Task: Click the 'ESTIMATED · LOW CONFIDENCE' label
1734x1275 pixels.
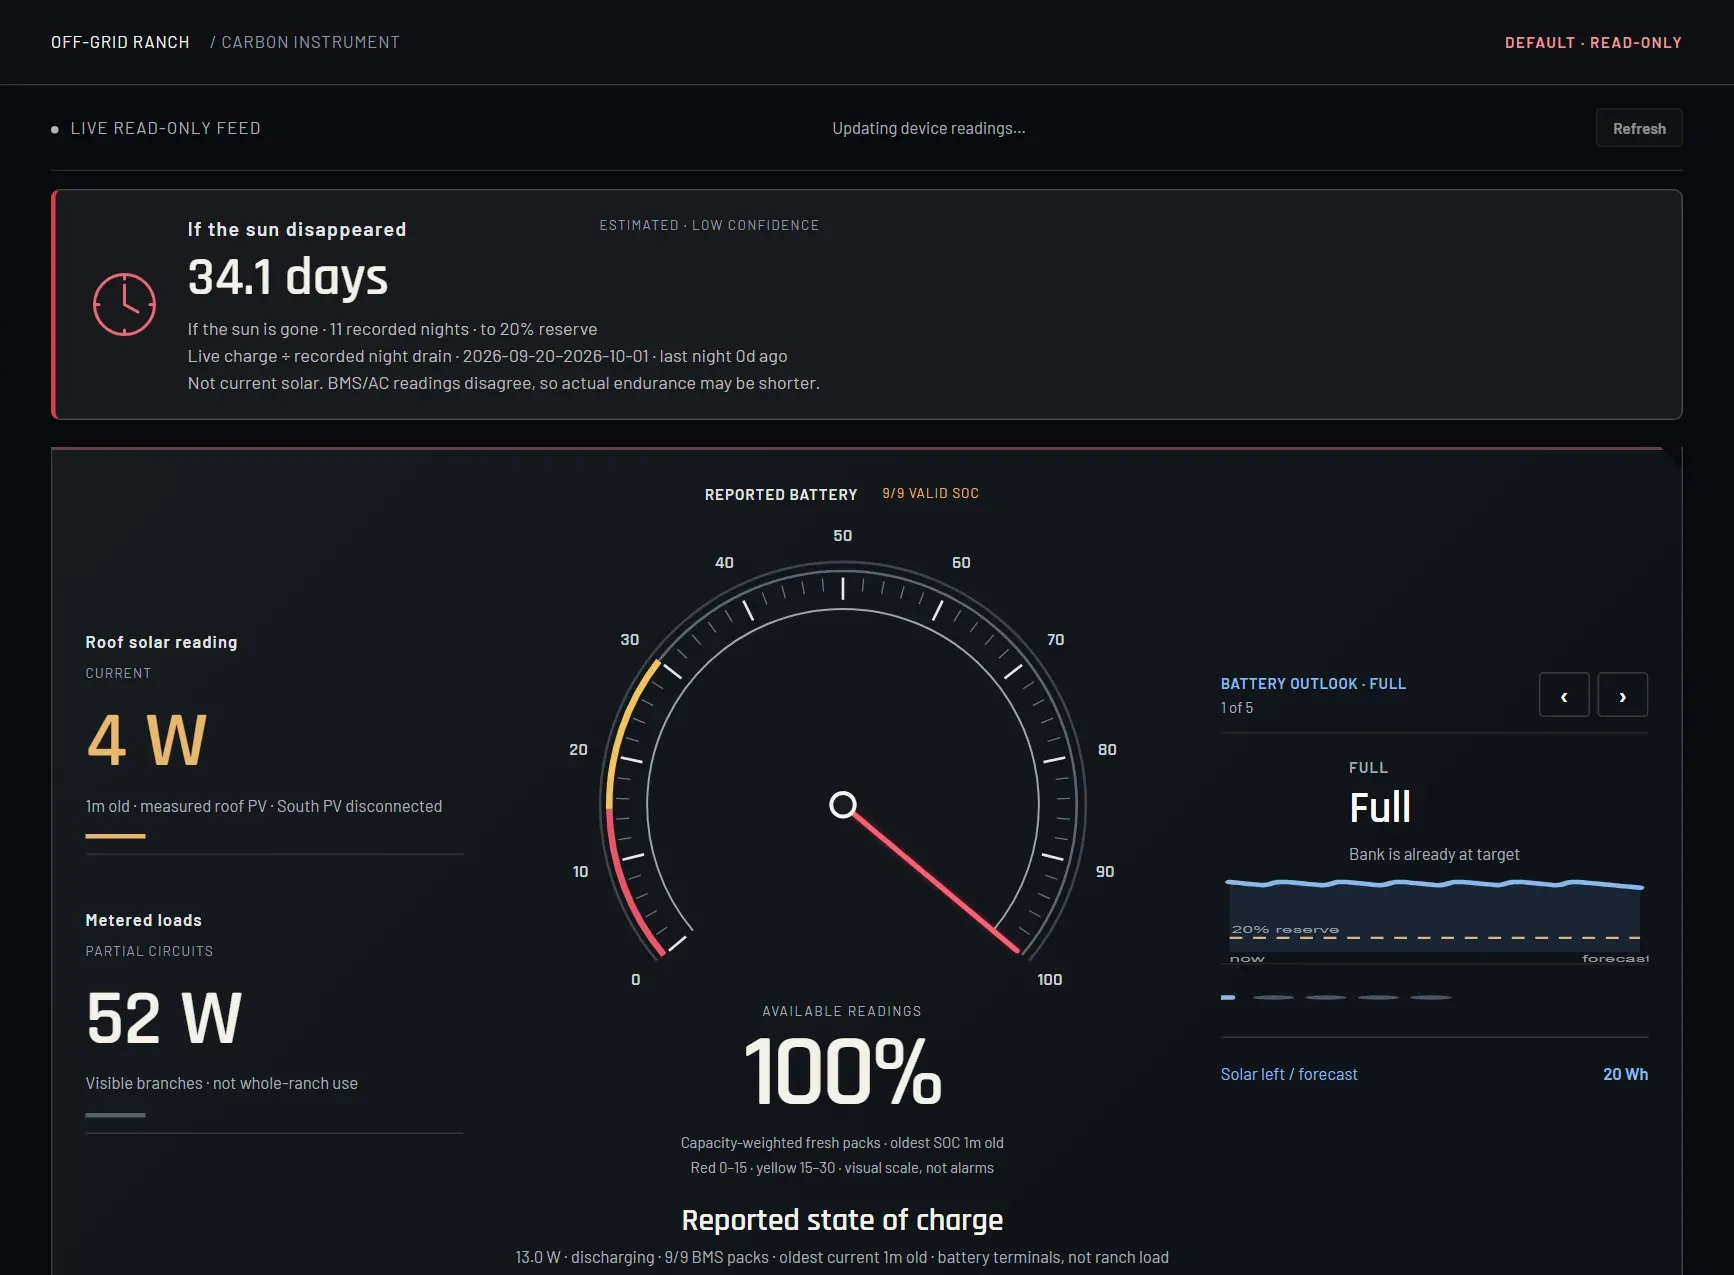Action: coord(709,226)
